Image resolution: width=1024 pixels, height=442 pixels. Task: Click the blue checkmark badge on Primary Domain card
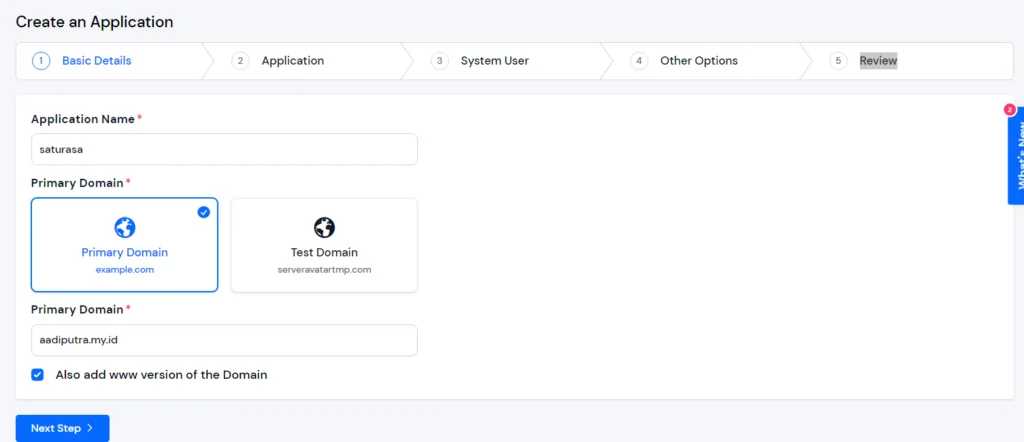point(204,212)
